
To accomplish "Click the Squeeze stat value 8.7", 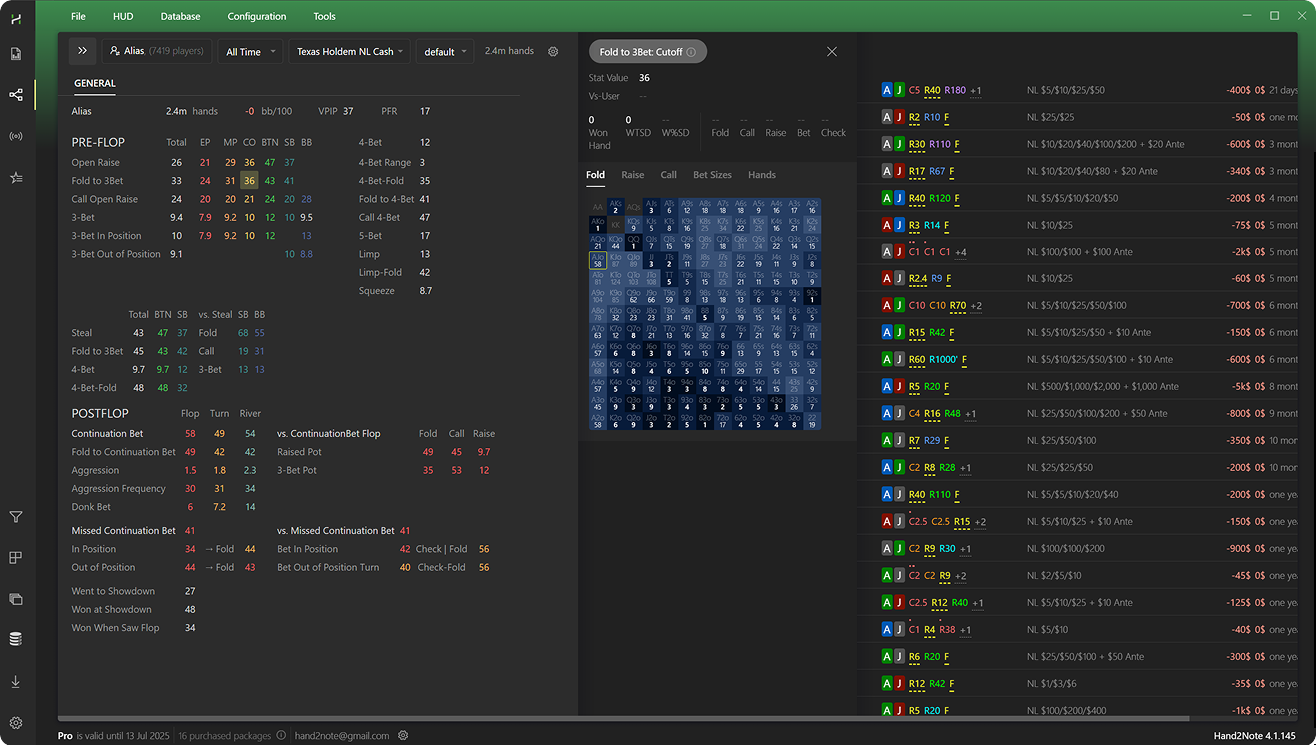I will click(426, 291).
